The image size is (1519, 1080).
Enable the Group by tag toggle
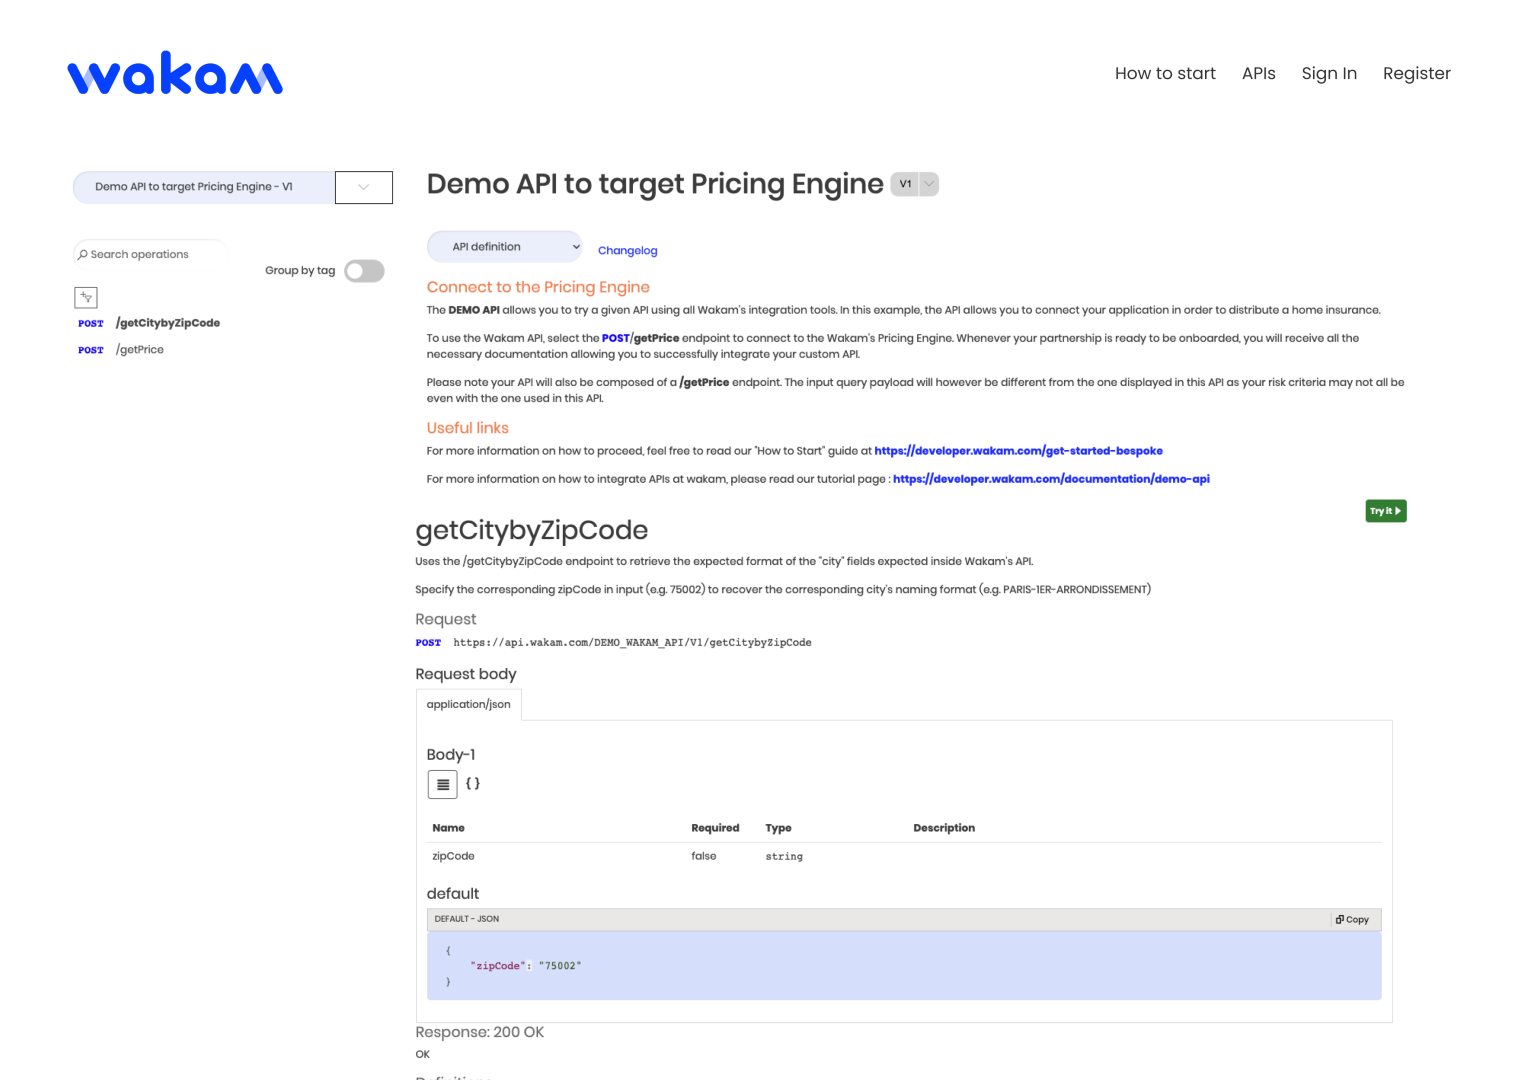pos(364,270)
